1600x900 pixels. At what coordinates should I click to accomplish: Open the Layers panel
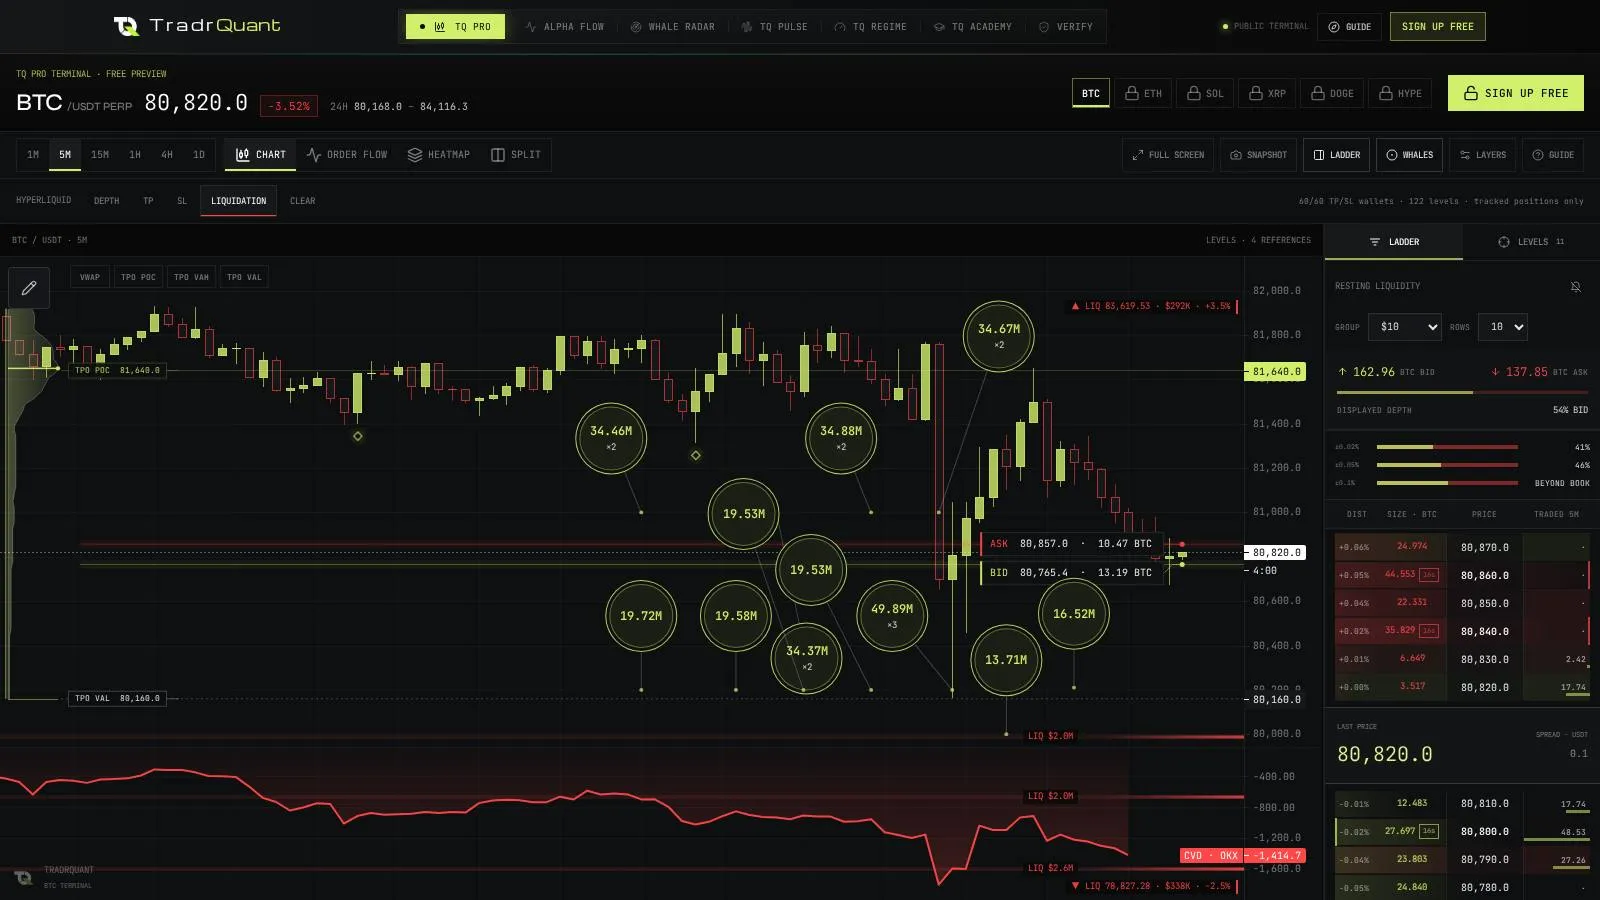coord(1483,155)
